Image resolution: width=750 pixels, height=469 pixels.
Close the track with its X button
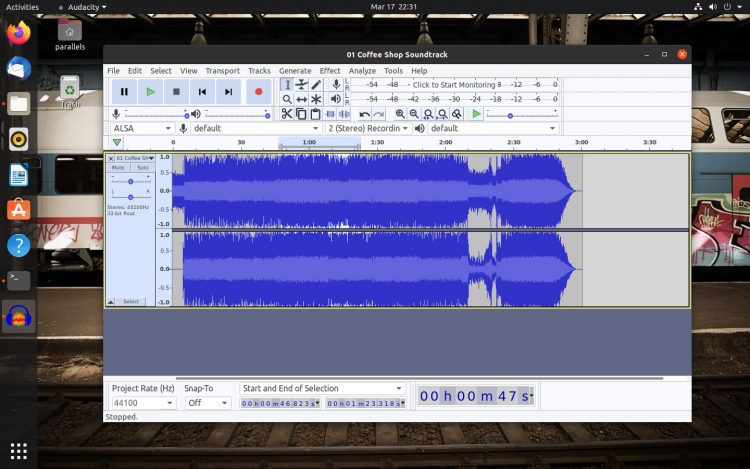(111, 158)
